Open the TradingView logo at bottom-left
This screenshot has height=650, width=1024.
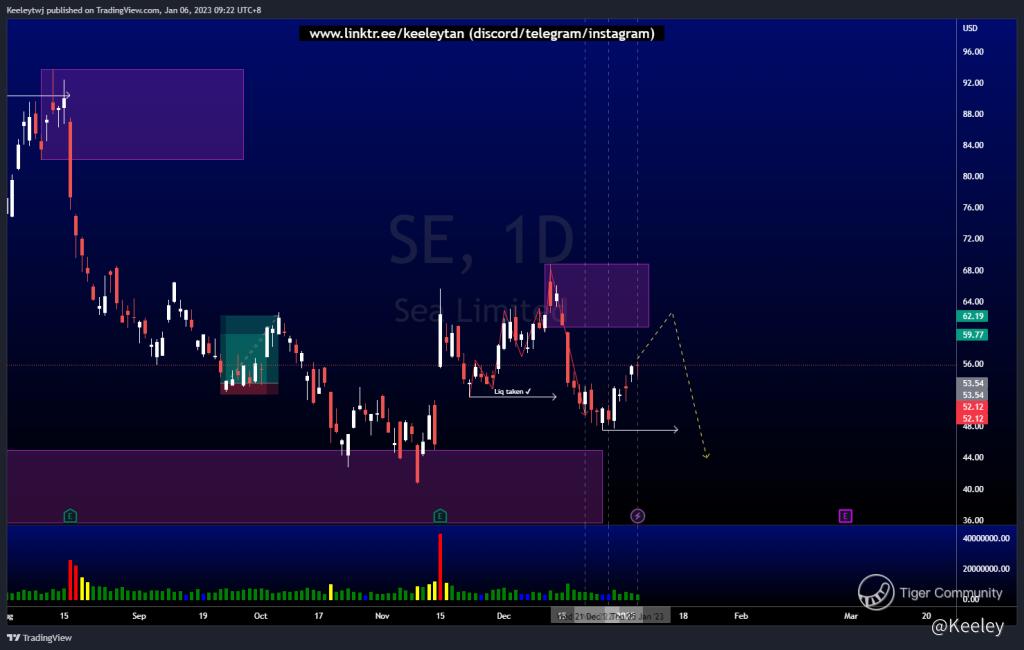(x=39, y=638)
